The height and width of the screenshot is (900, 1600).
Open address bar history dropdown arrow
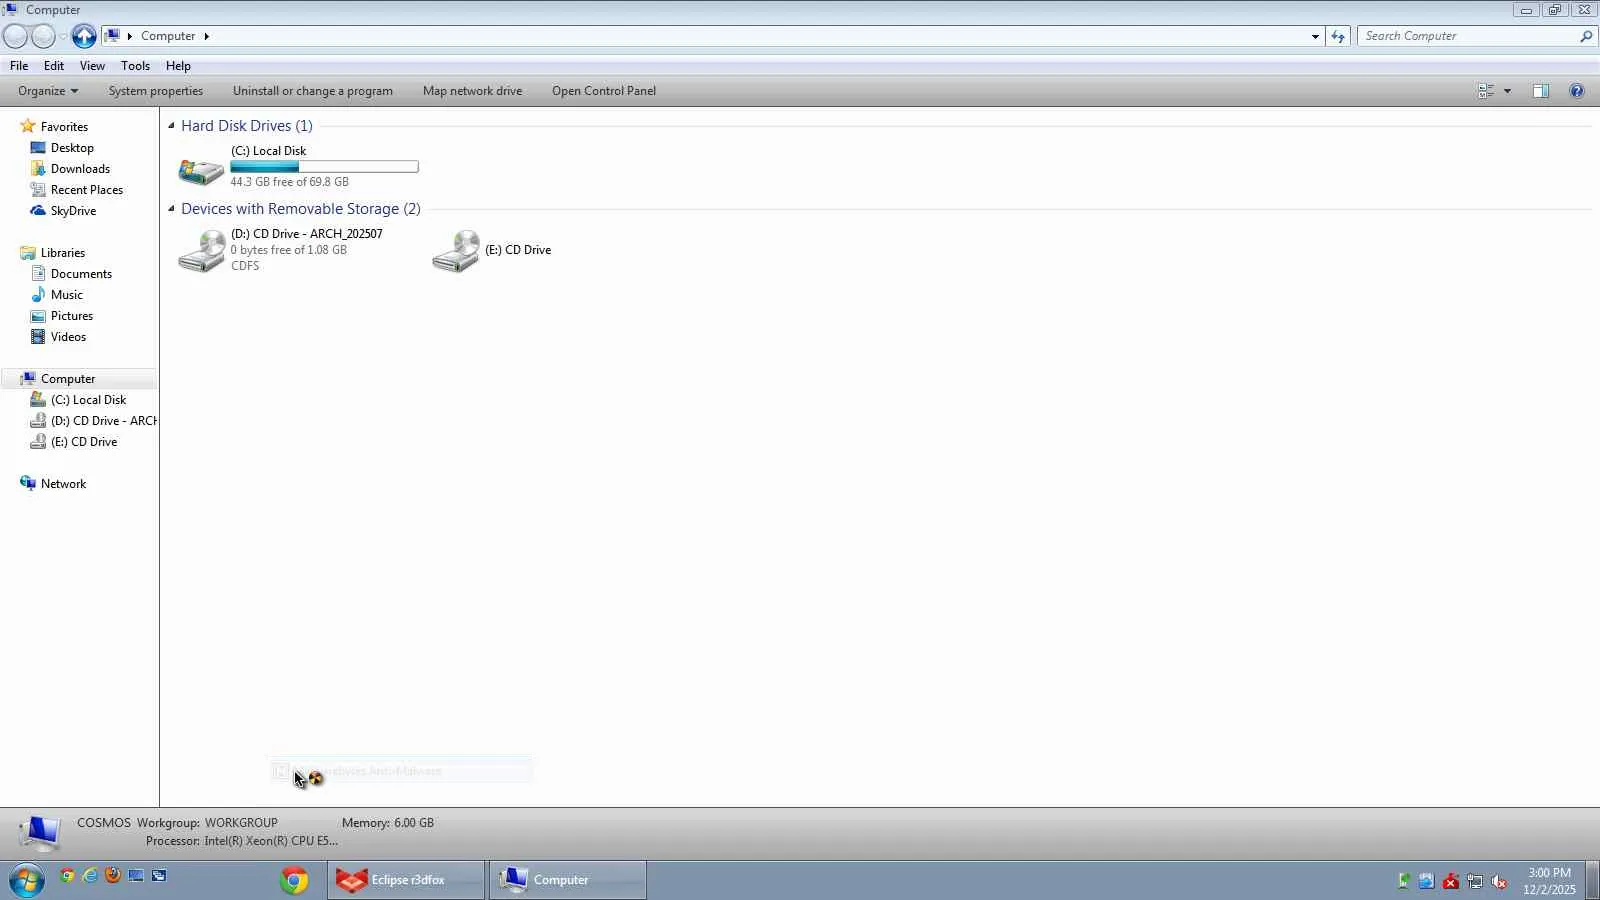[1315, 36]
